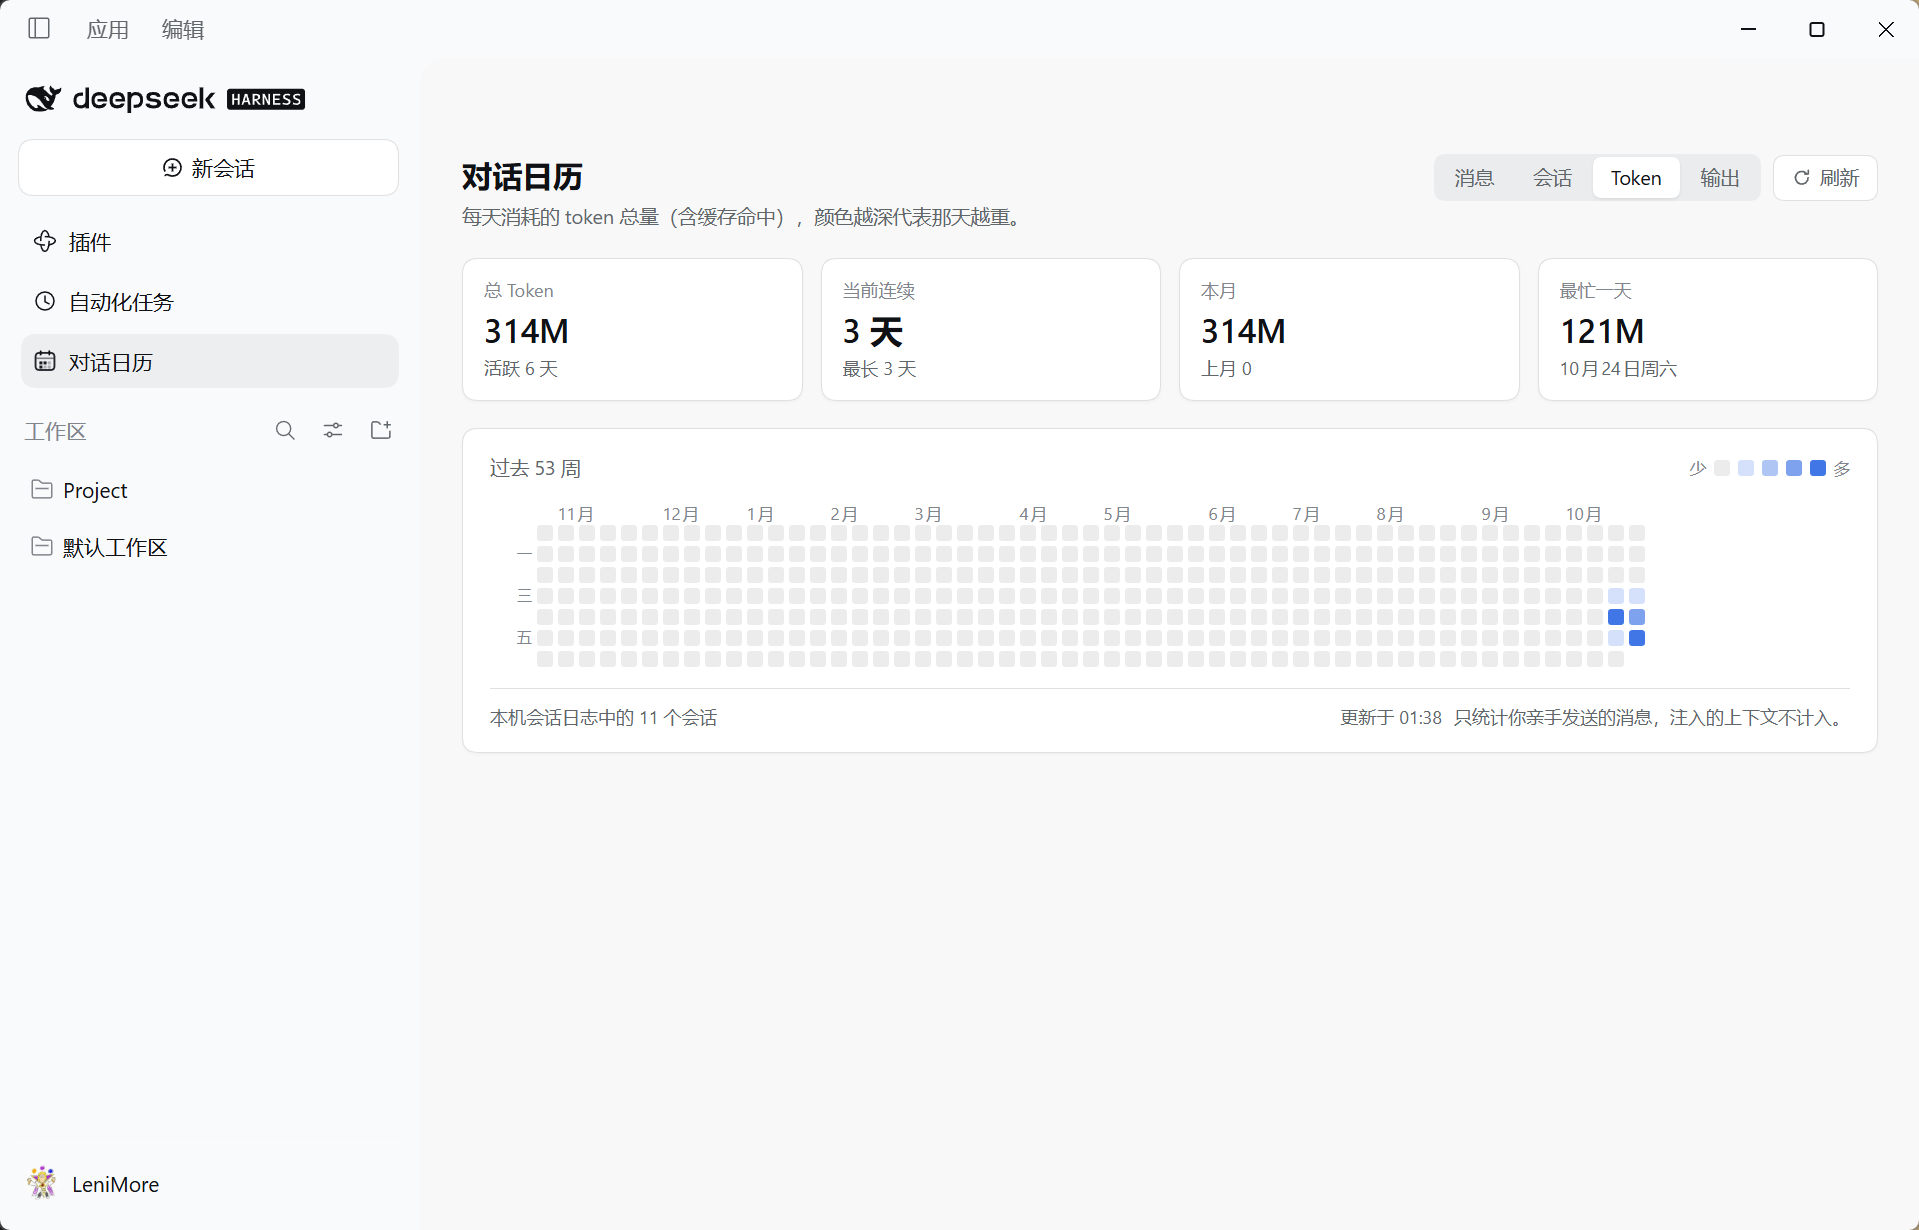This screenshot has height=1230, width=1919.
Task: Click the 更新于 01:38 timestamp
Action: 1391,718
